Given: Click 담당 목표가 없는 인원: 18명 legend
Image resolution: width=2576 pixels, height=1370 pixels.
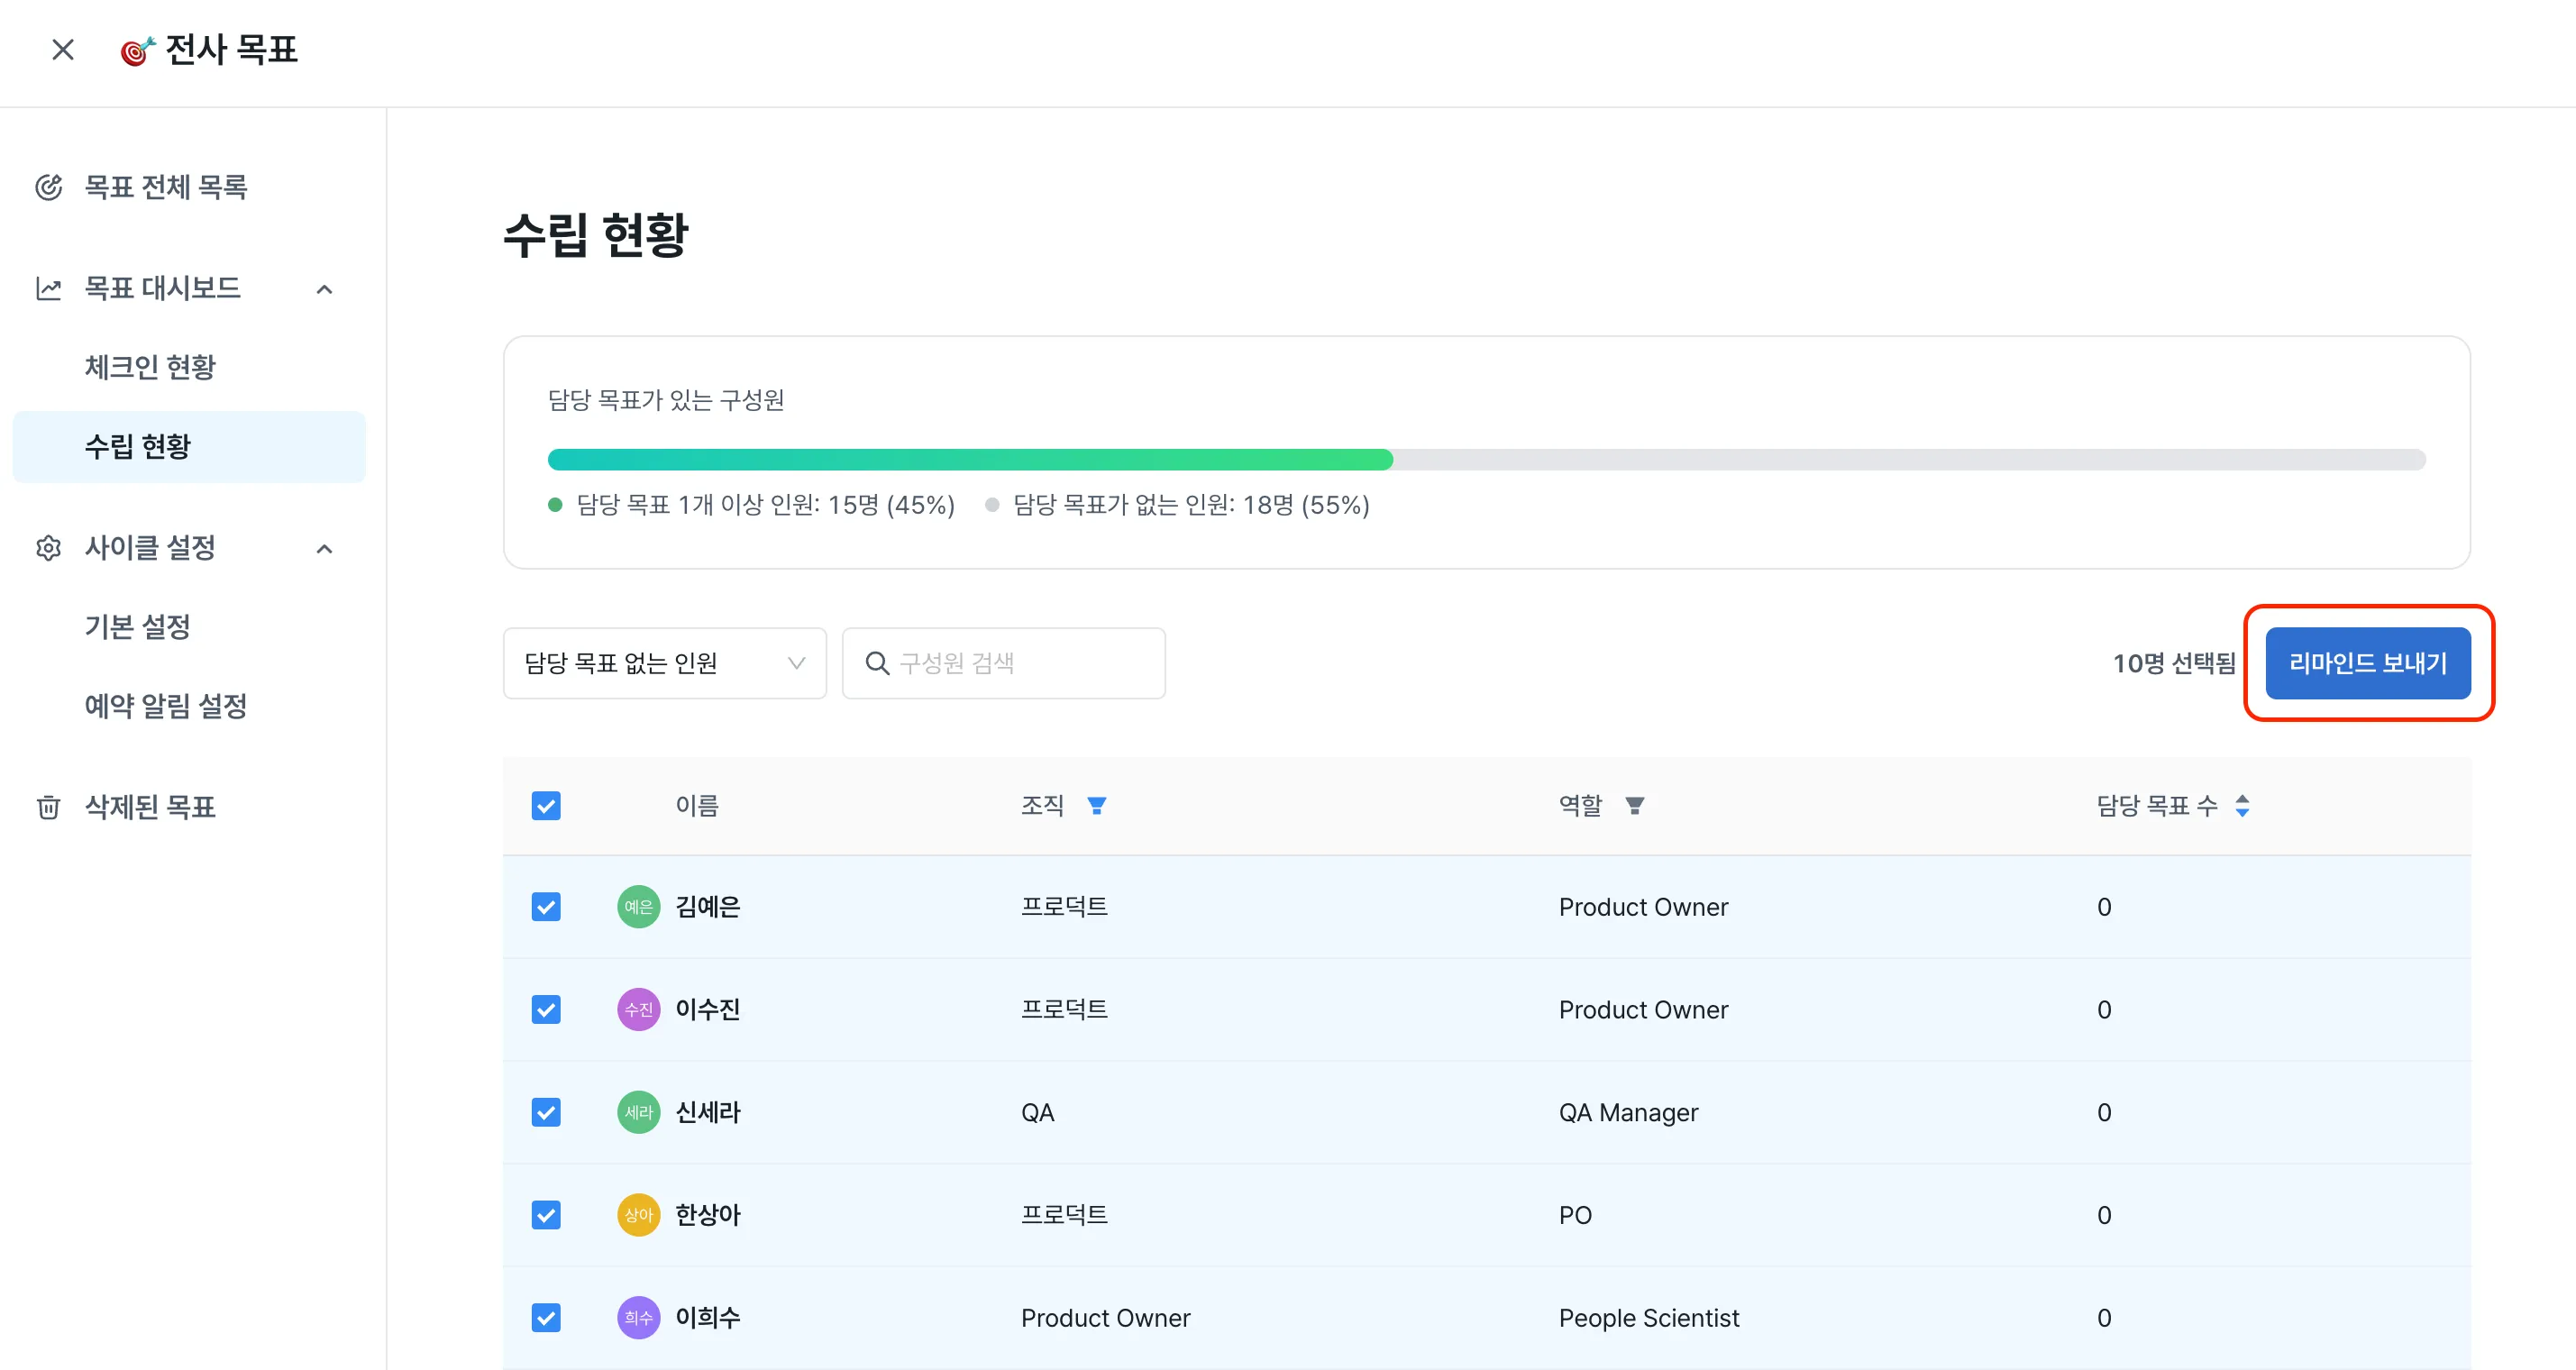Looking at the screenshot, I should click(1178, 505).
